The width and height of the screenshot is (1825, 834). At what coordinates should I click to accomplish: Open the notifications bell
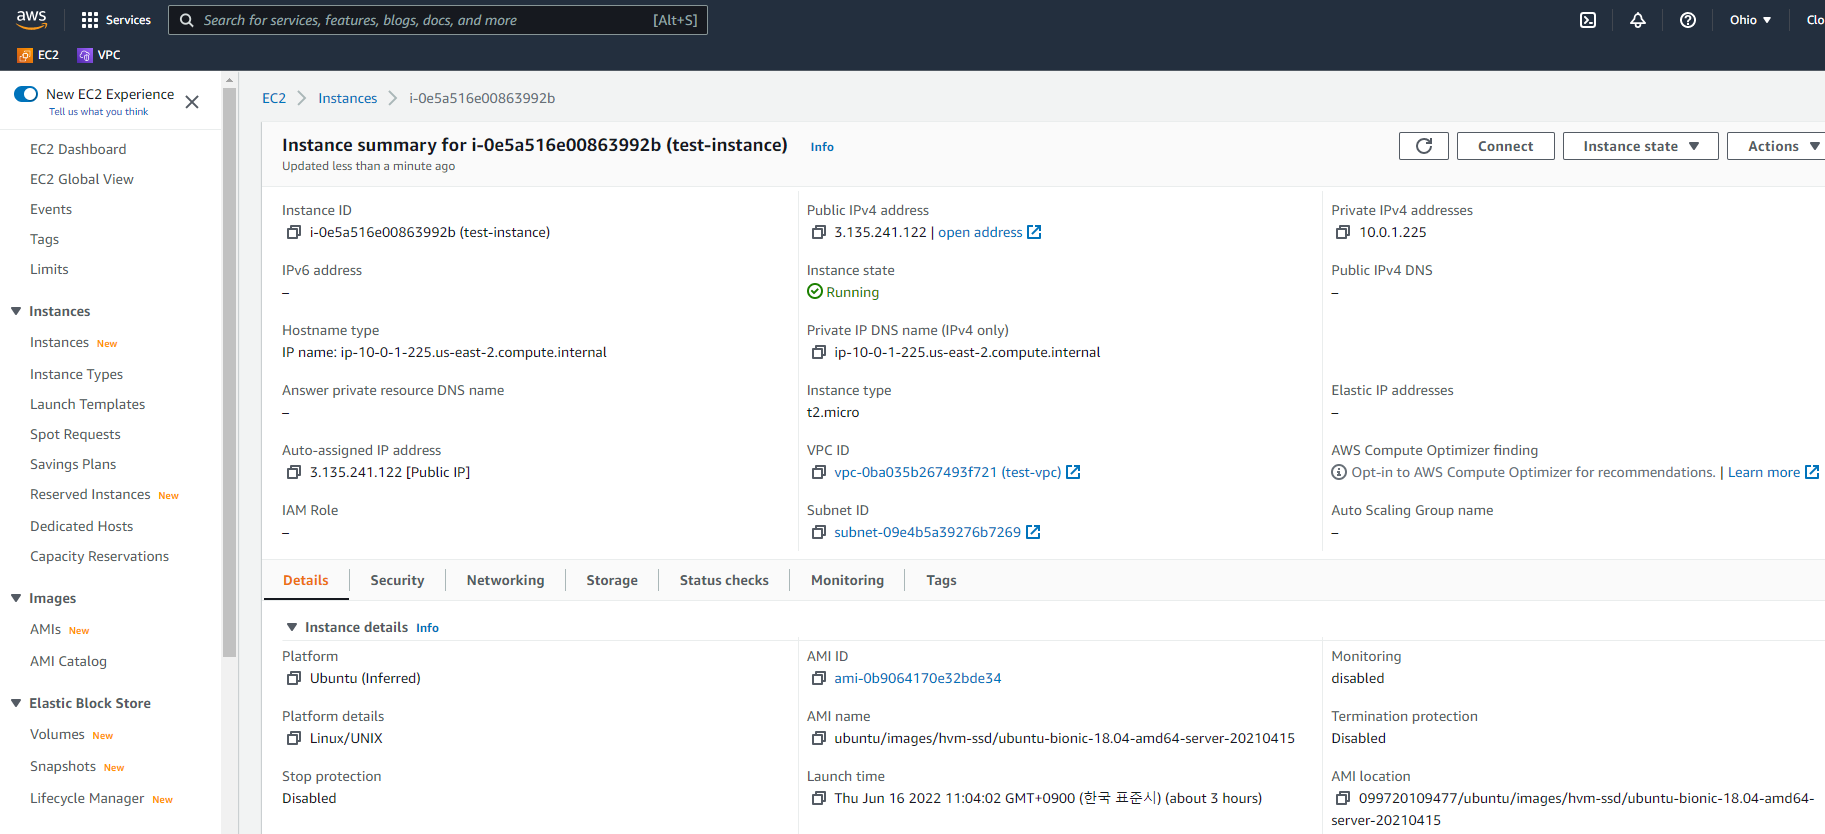coord(1638,20)
